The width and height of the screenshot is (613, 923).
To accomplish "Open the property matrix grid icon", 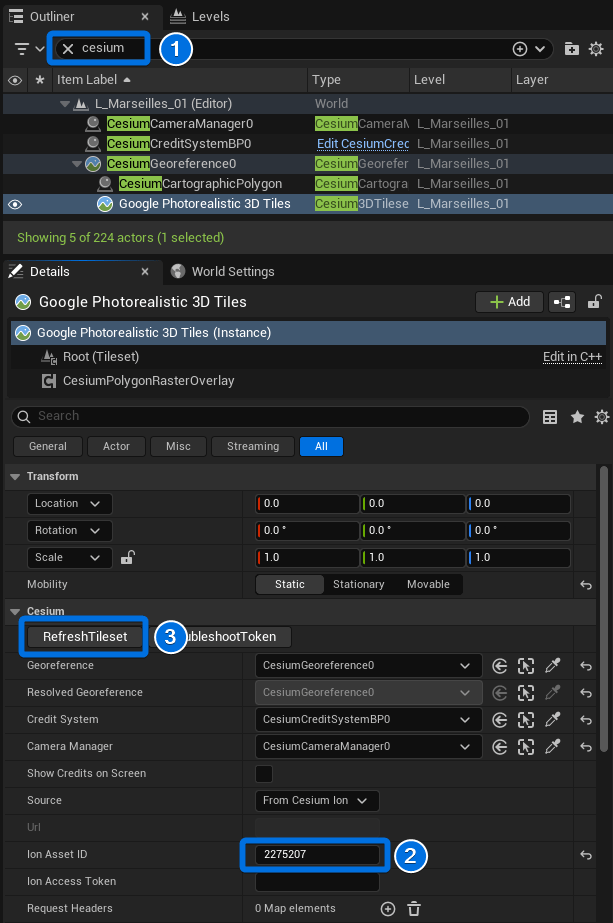I will 549,417.
